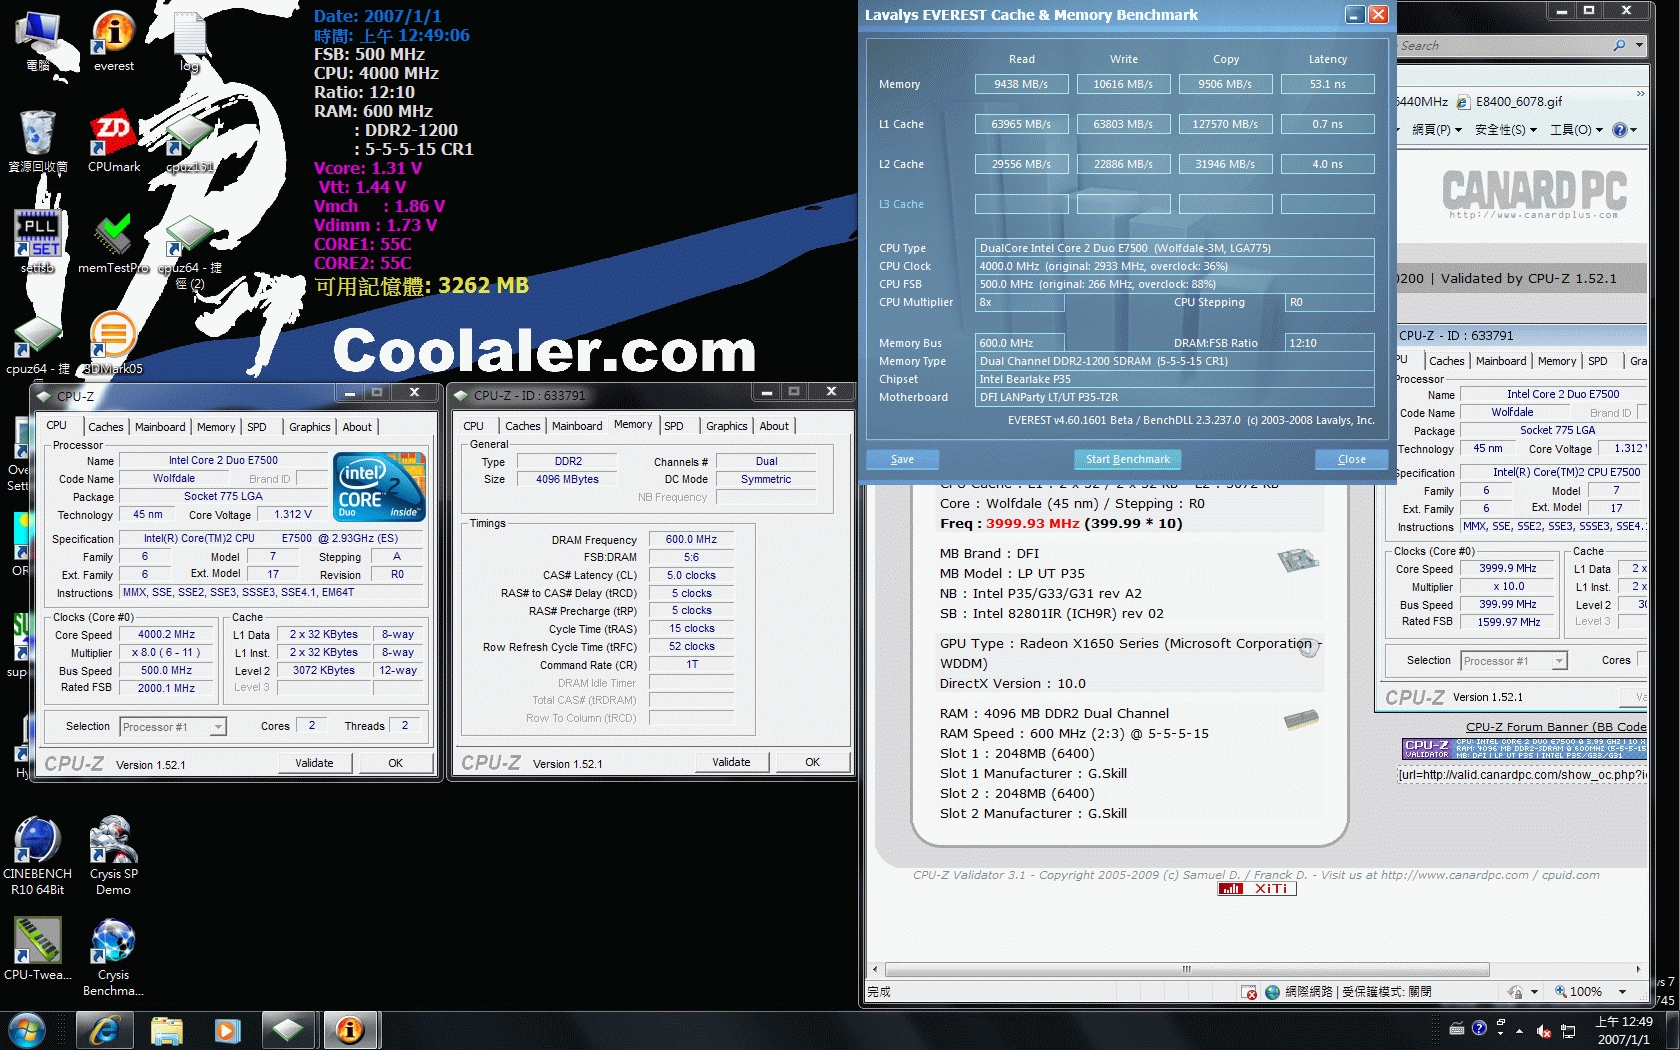Open the E8400_6078.gif favorites link
The image size is (1680, 1050).
pos(1509,102)
